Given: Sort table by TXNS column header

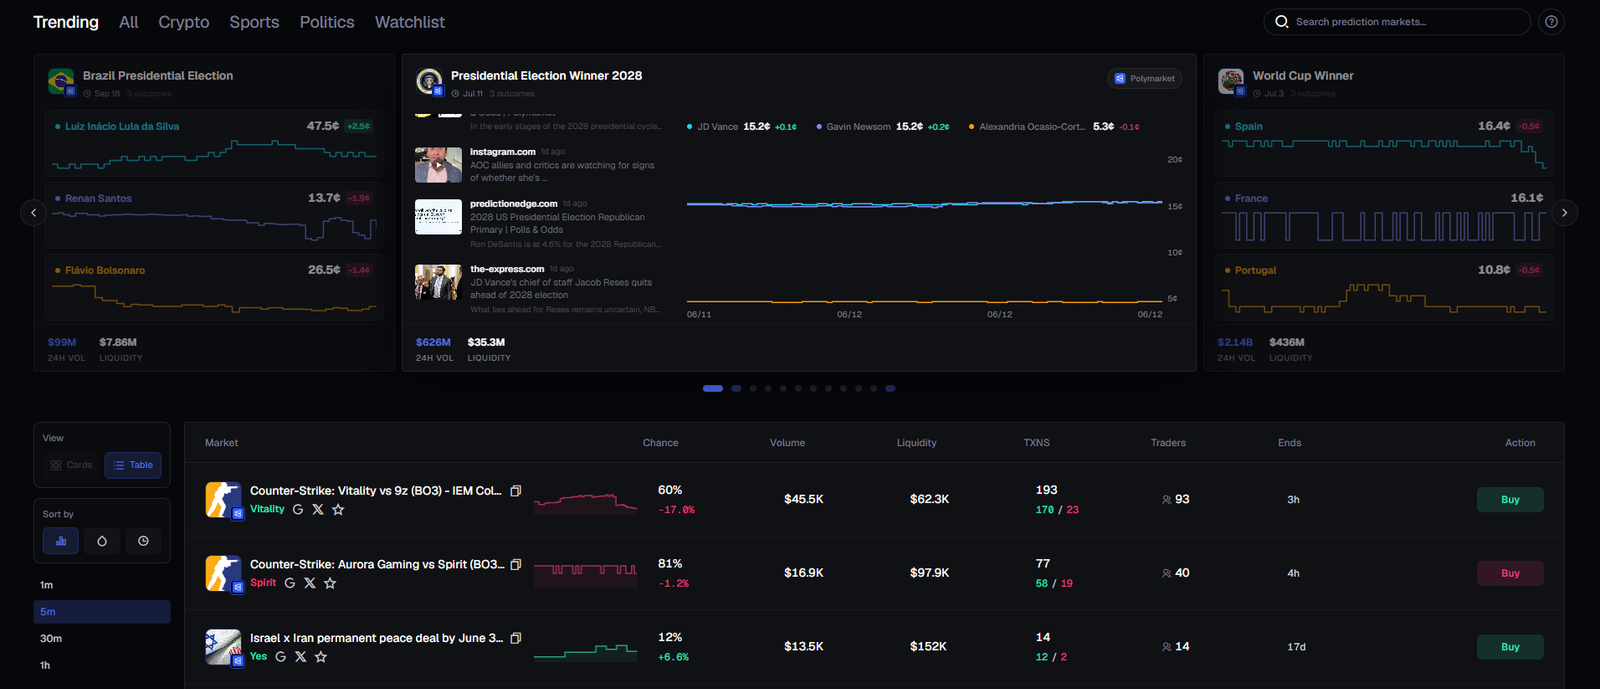Looking at the screenshot, I should click(x=1037, y=443).
